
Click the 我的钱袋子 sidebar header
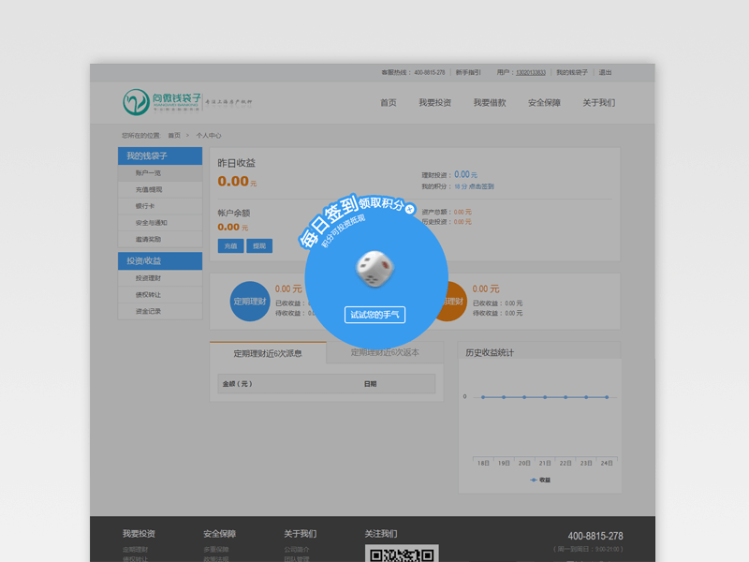(x=160, y=156)
